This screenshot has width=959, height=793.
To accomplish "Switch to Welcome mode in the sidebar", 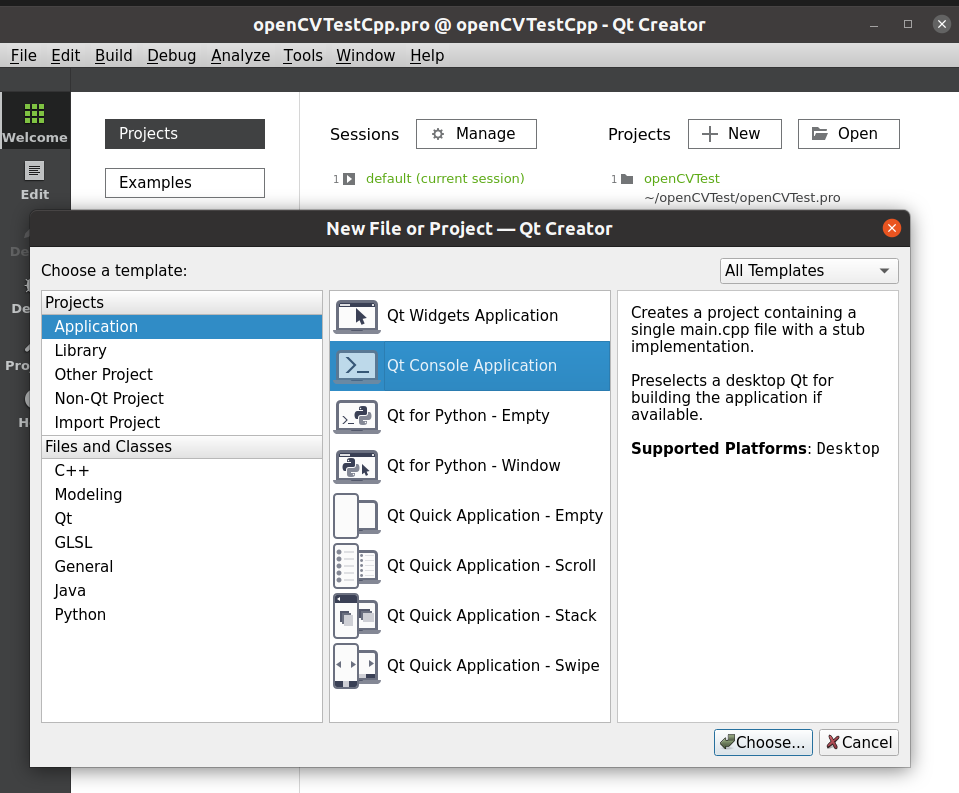I will [35, 121].
